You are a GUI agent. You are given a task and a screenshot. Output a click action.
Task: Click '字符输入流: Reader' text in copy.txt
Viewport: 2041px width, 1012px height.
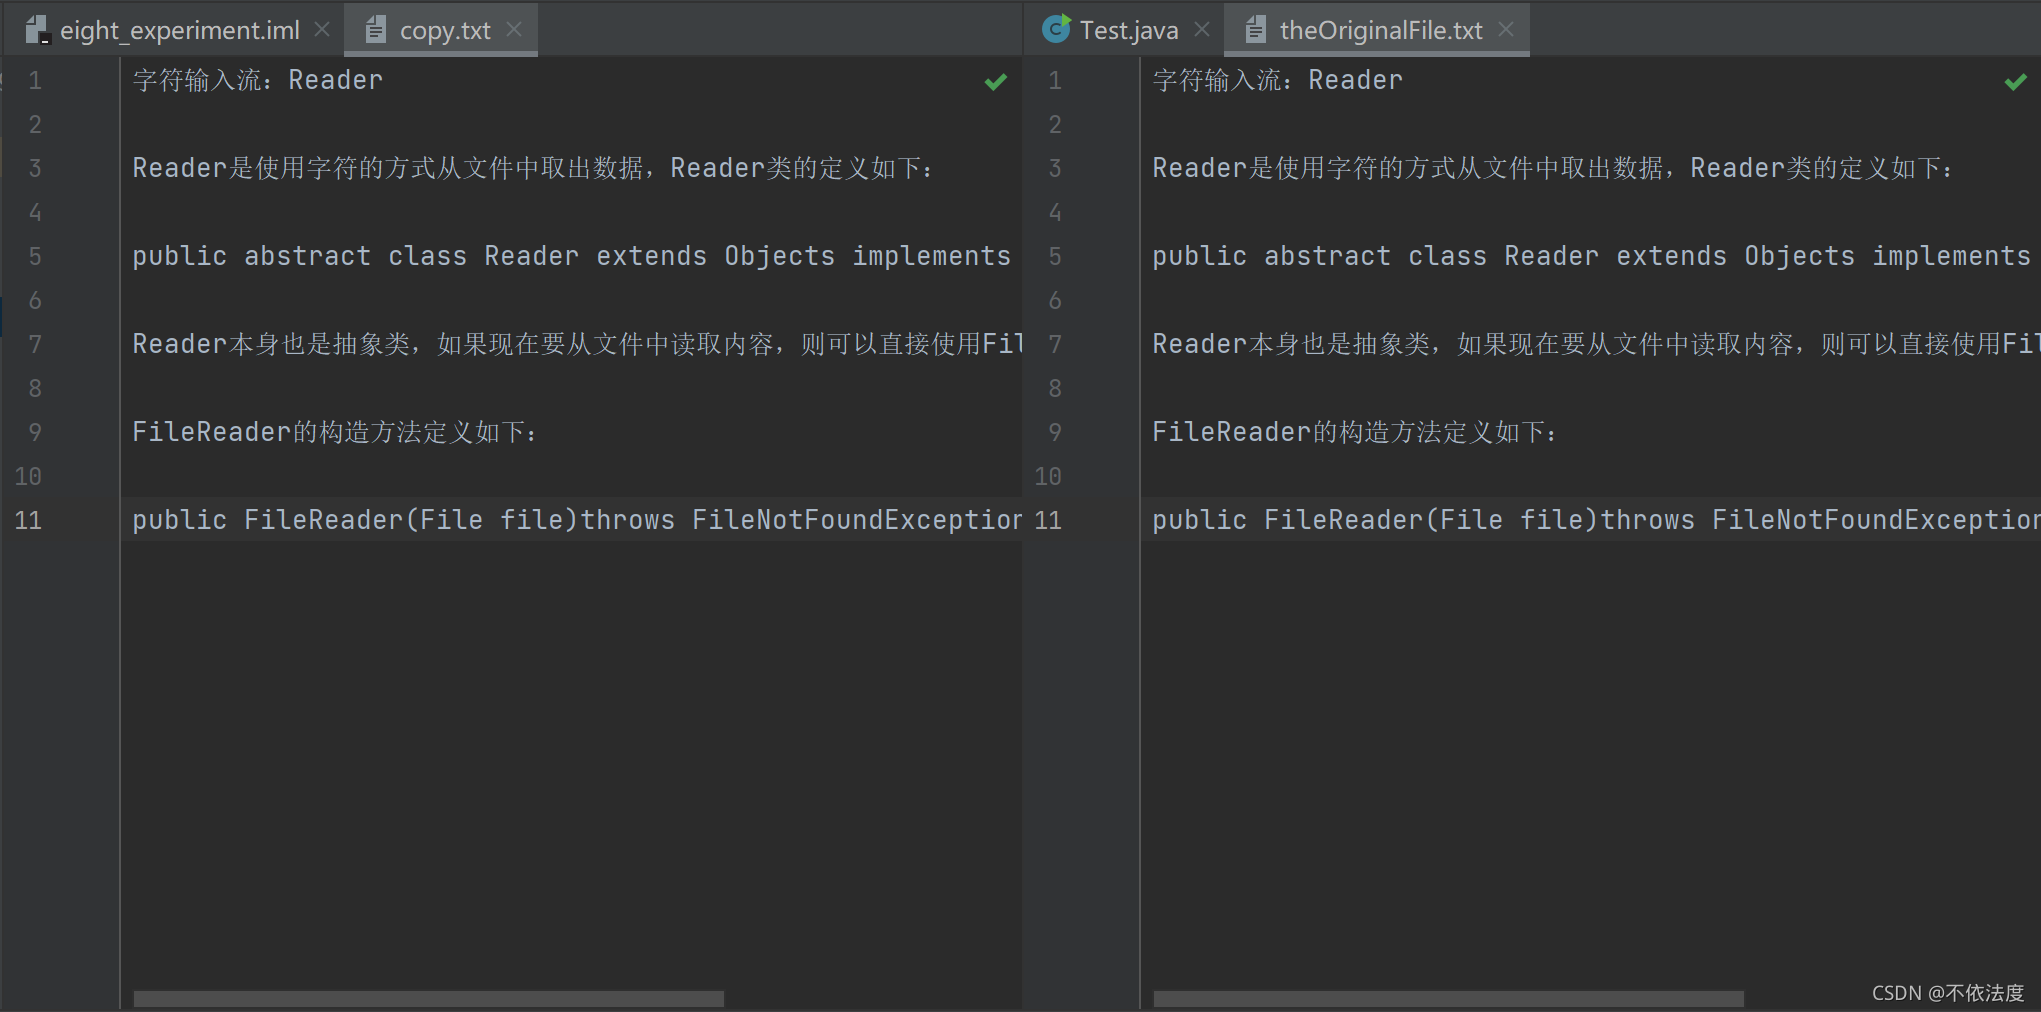[x=258, y=80]
